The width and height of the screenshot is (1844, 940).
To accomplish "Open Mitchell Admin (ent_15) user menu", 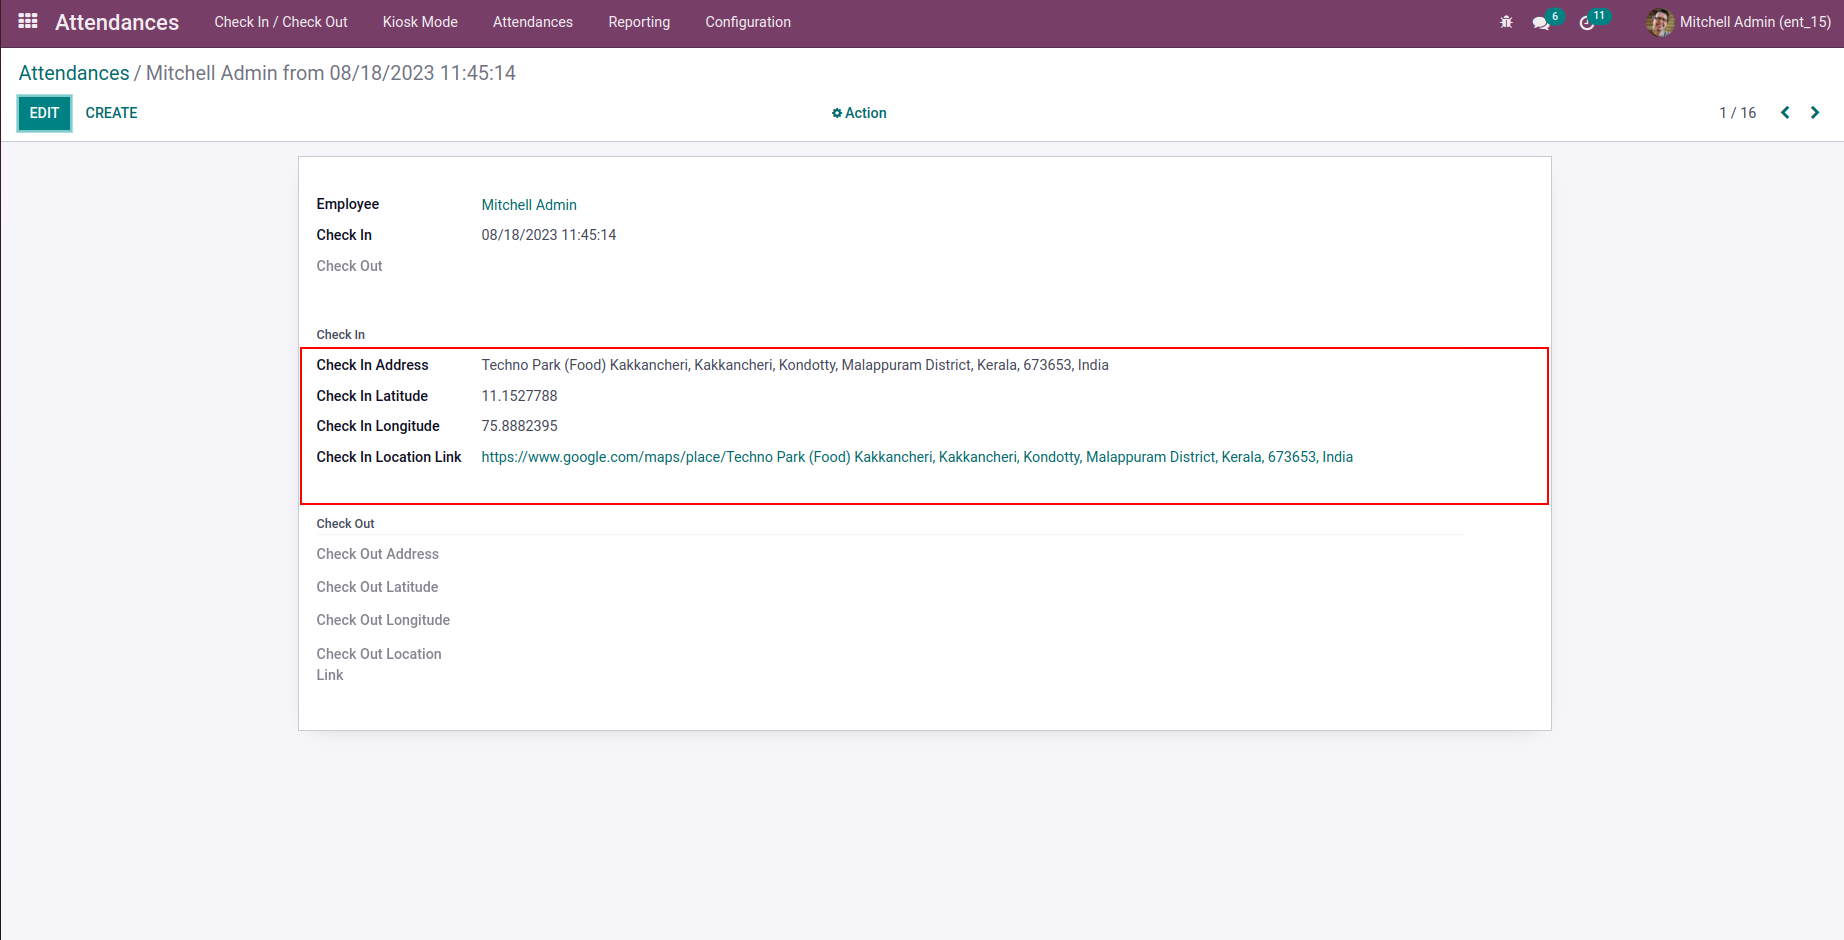I will click(1739, 22).
